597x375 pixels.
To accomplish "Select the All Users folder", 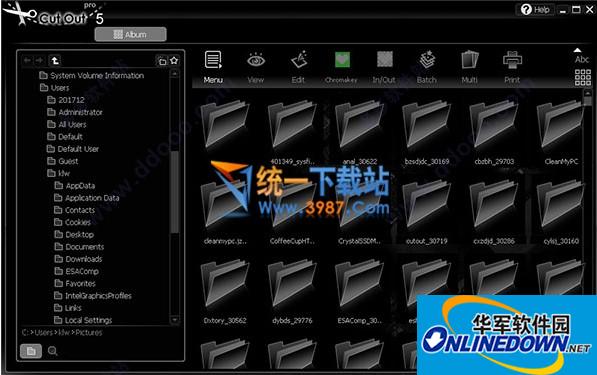I will 67,124.
